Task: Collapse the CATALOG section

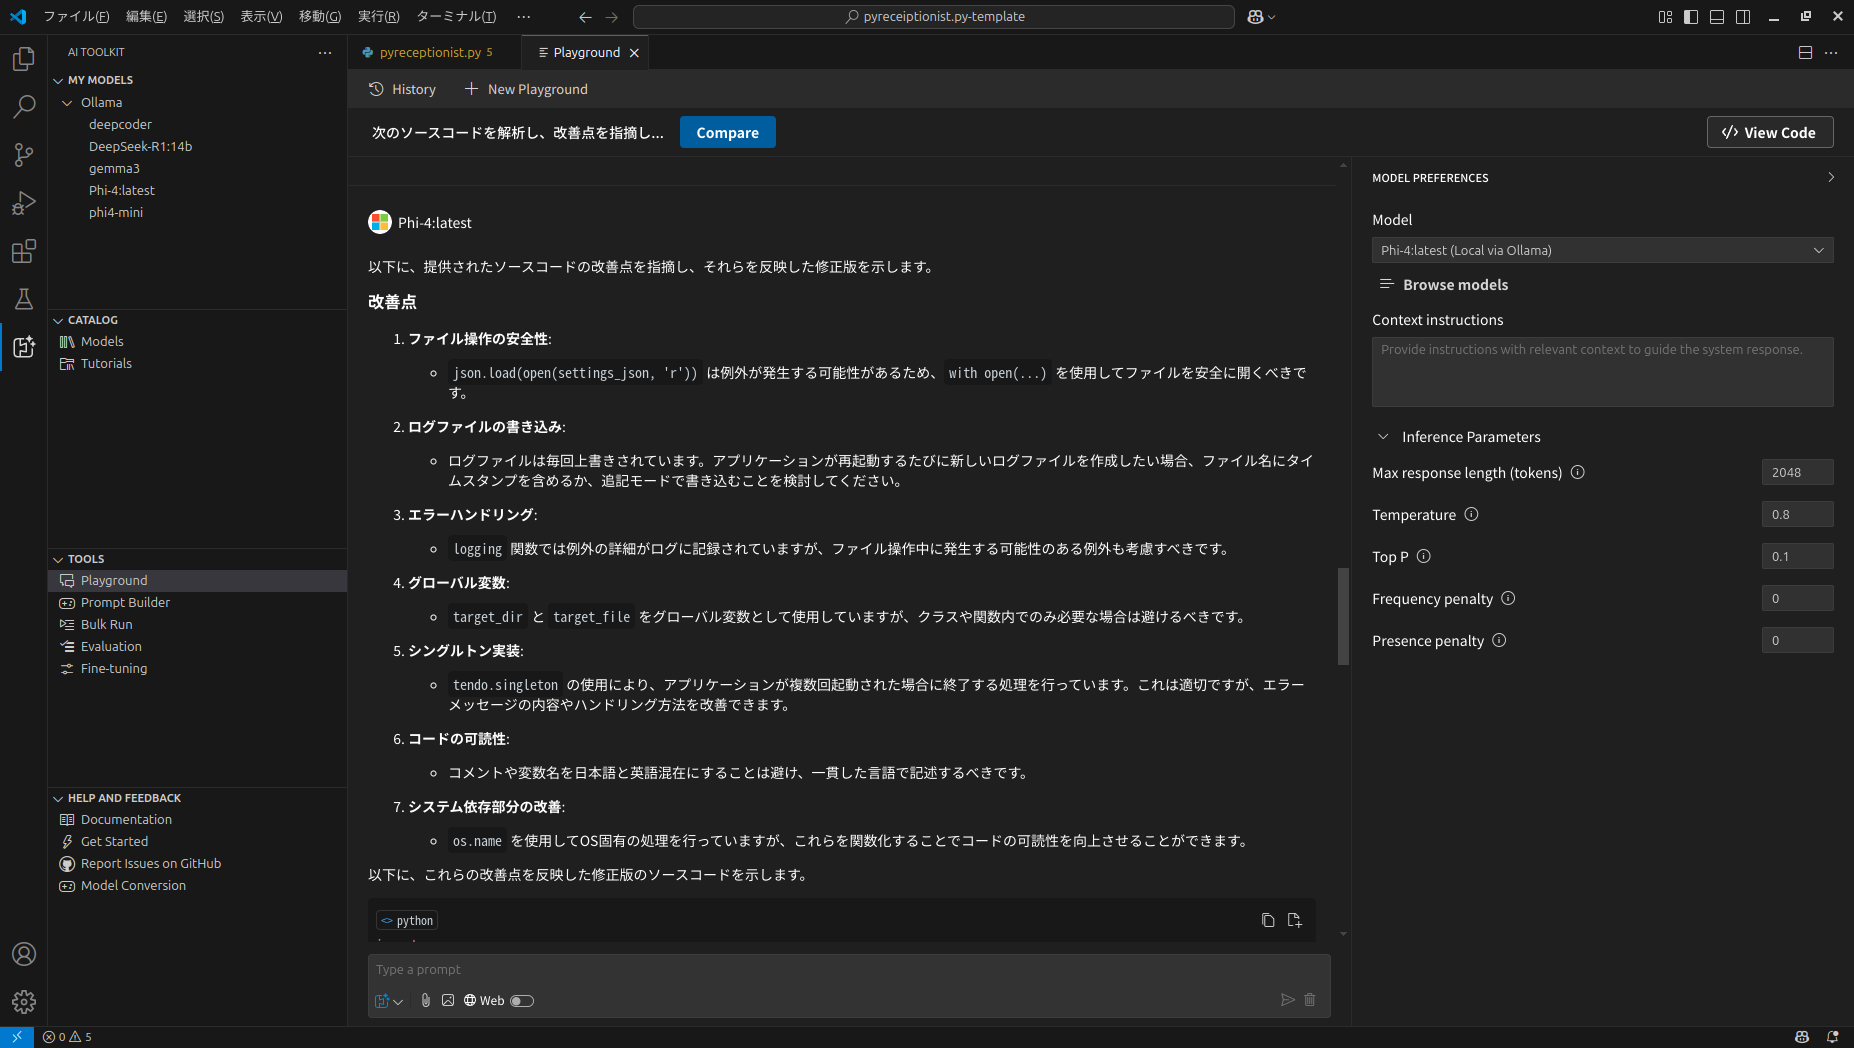Action: coord(58,320)
